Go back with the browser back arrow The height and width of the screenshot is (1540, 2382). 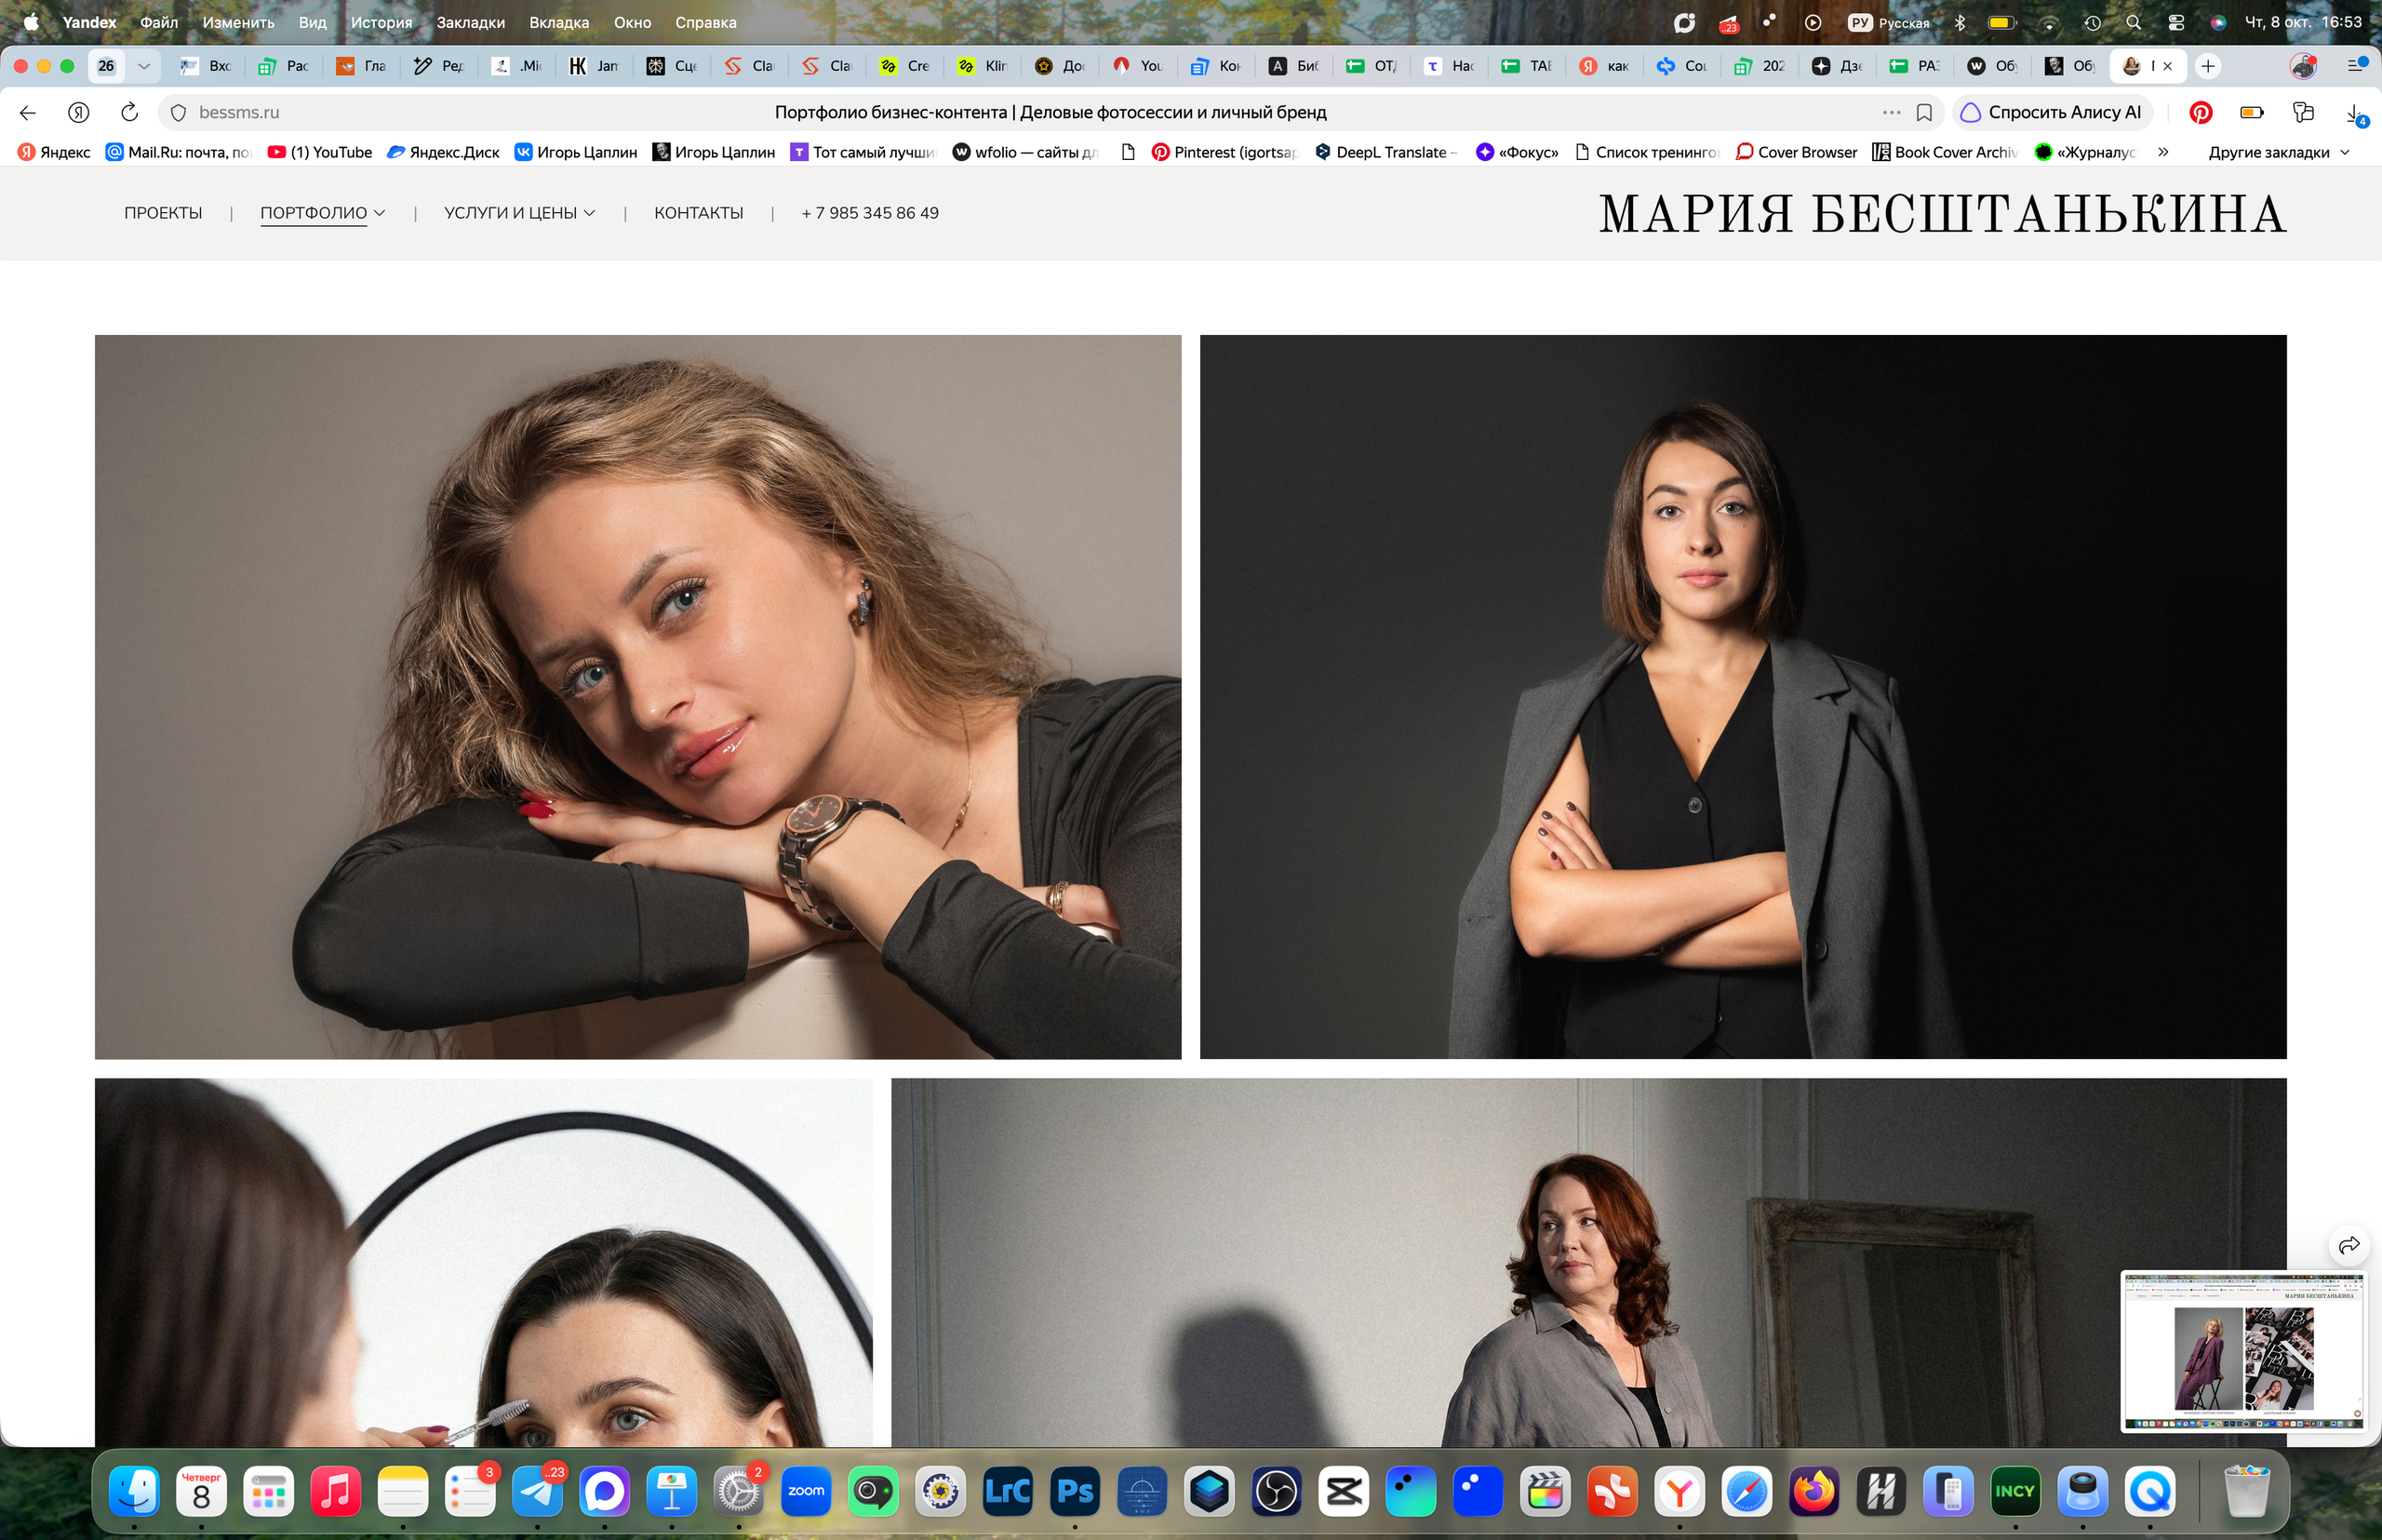tap(28, 112)
